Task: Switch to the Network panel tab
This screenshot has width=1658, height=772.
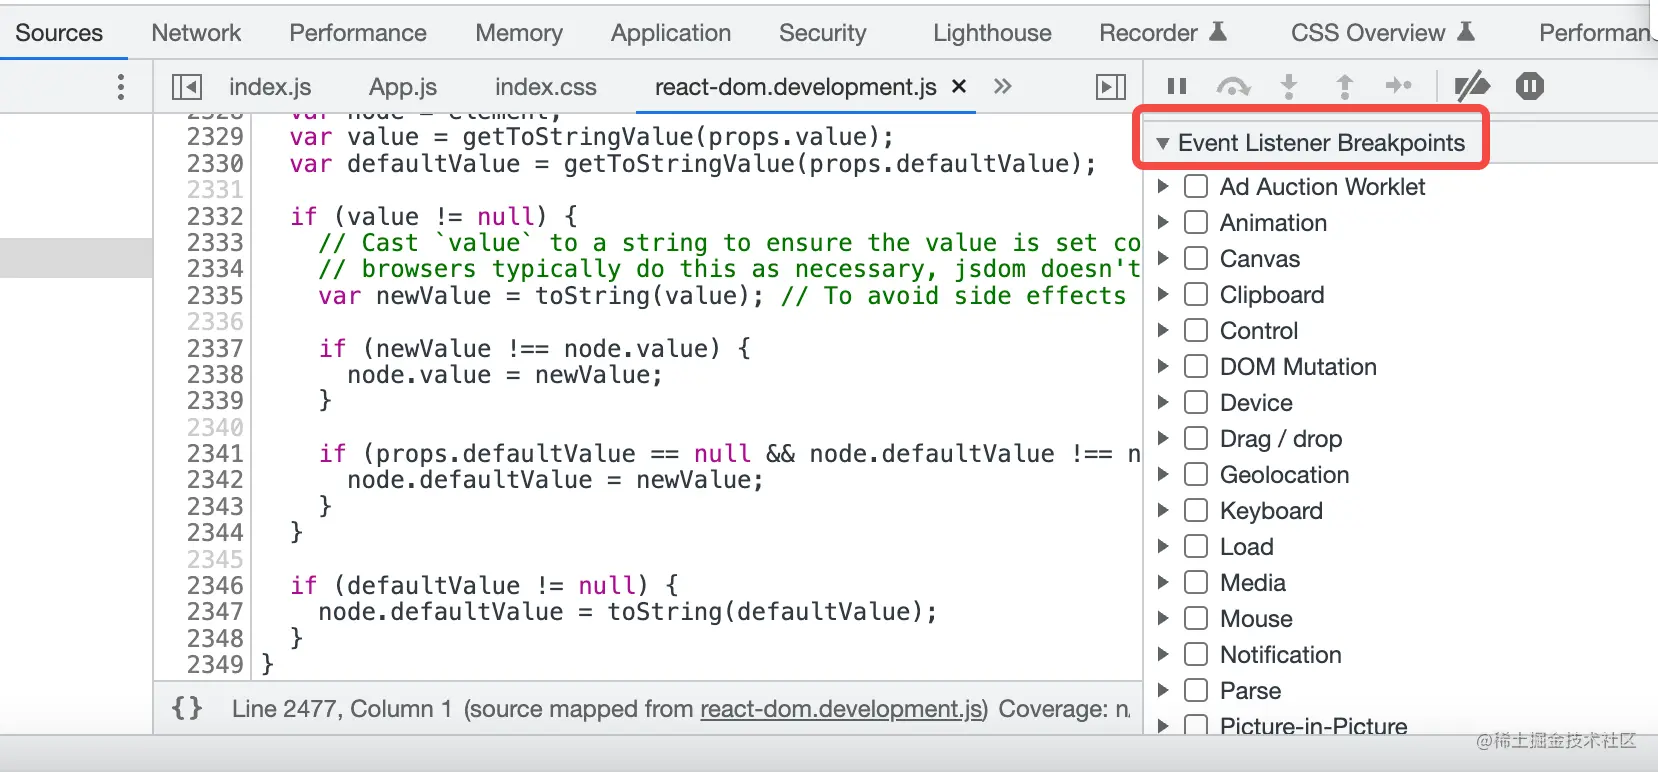Action: pos(196,33)
